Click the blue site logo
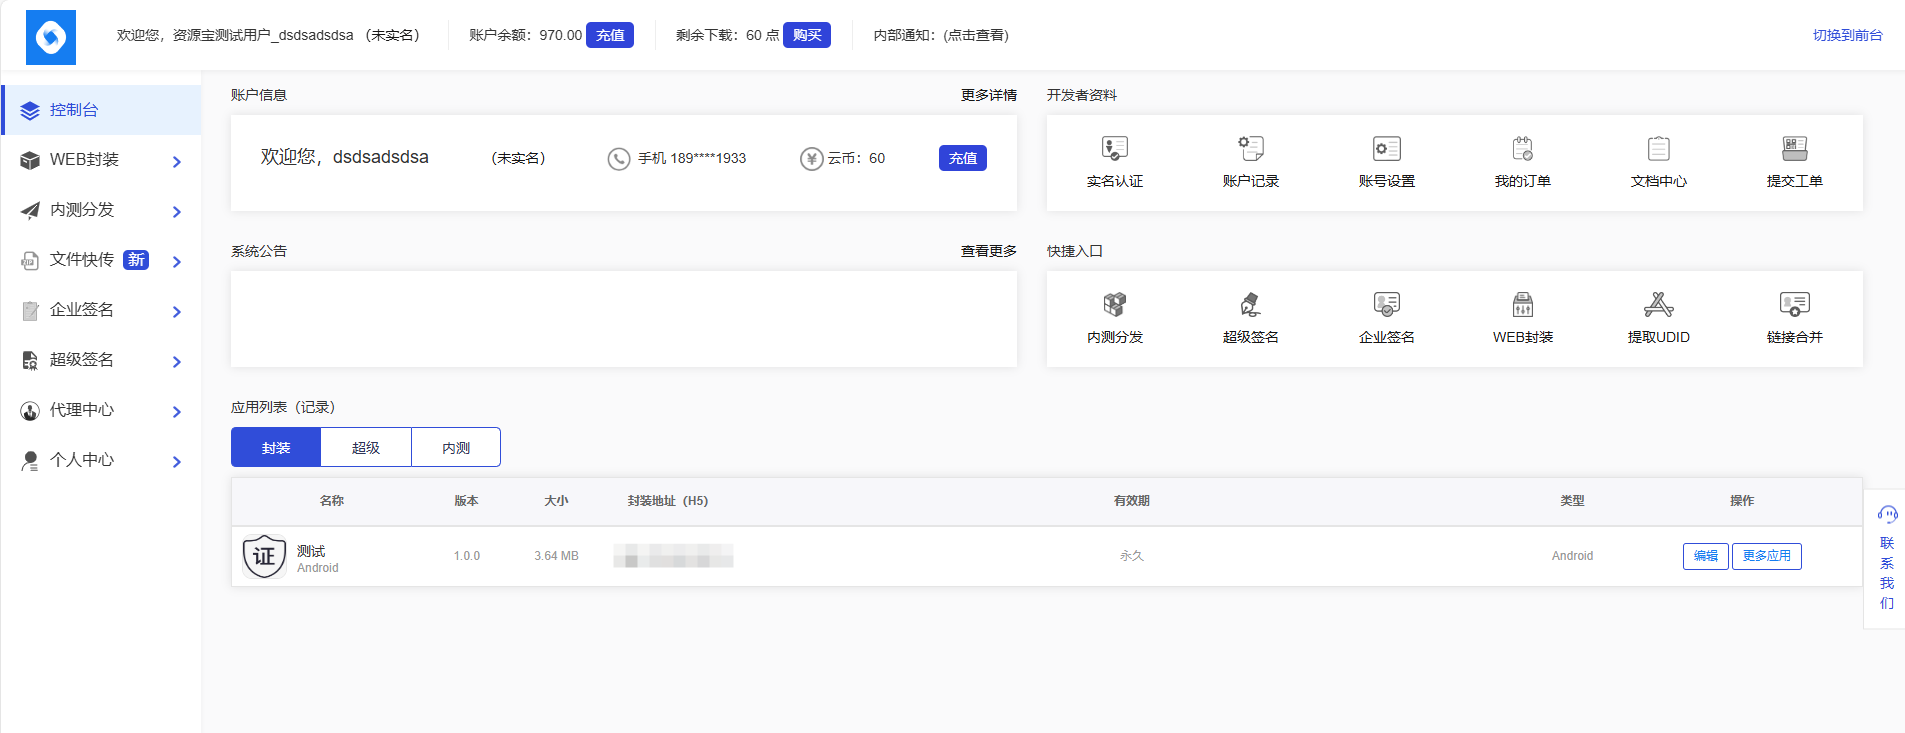 click(51, 37)
